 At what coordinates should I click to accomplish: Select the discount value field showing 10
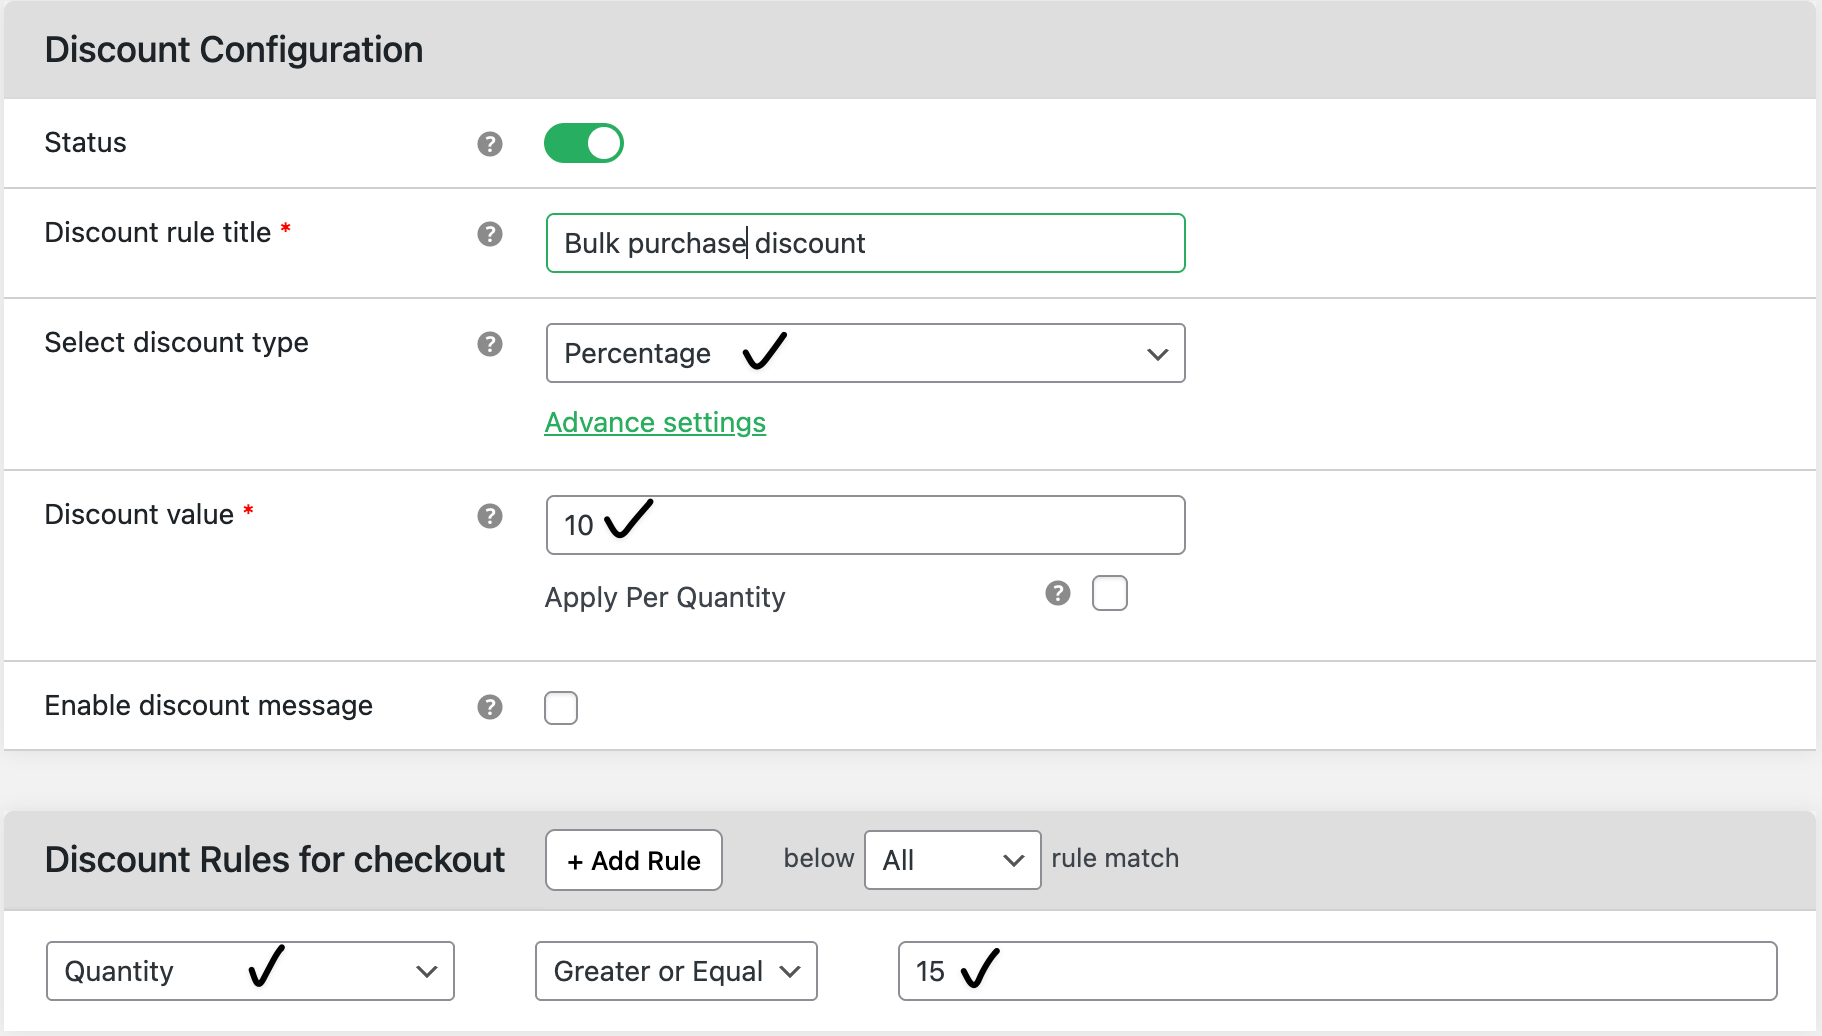pyautogui.click(x=865, y=524)
